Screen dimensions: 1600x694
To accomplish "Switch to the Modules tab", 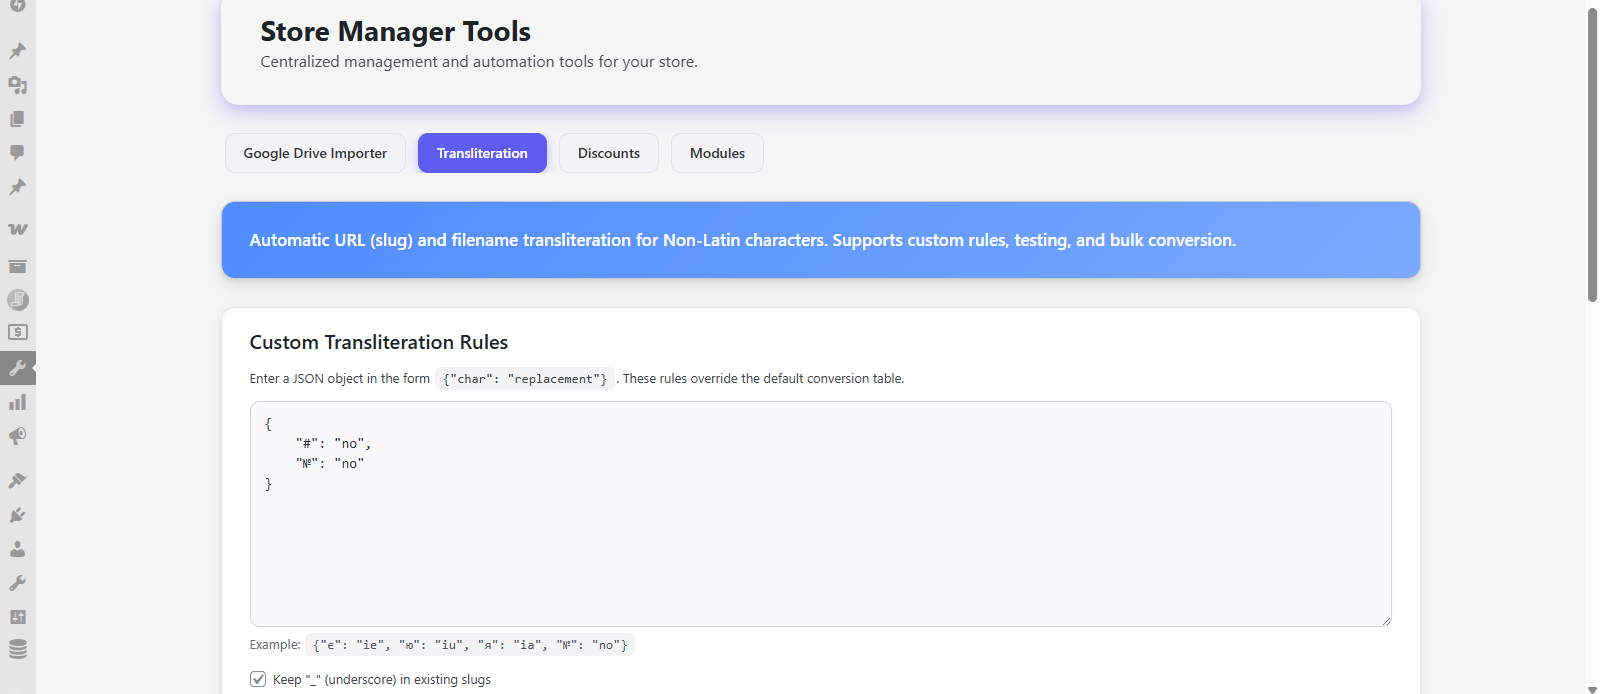I will tap(717, 153).
